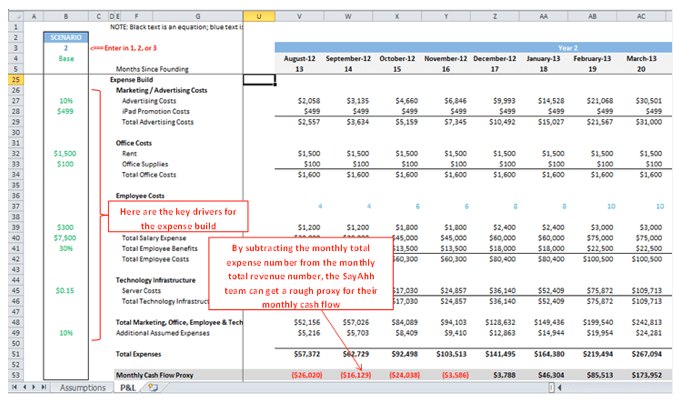Click the next sheet navigation arrow
This screenshot has width=678, height=402.
click(x=34, y=386)
